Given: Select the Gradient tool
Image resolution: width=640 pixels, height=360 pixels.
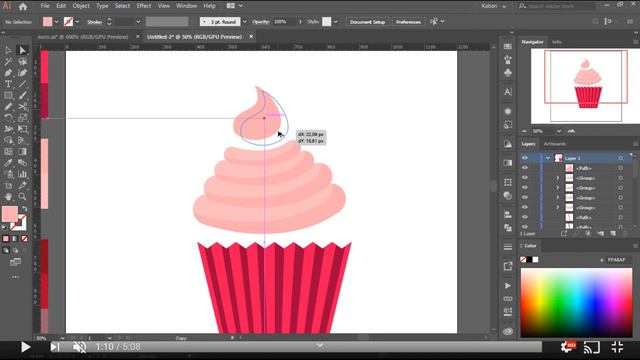Looking at the screenshot, I should tap(22, 152).
